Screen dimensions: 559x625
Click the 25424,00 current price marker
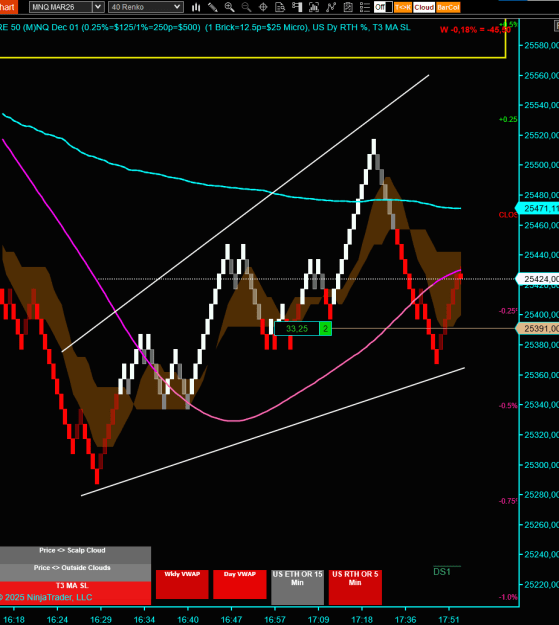click(538, 279)
